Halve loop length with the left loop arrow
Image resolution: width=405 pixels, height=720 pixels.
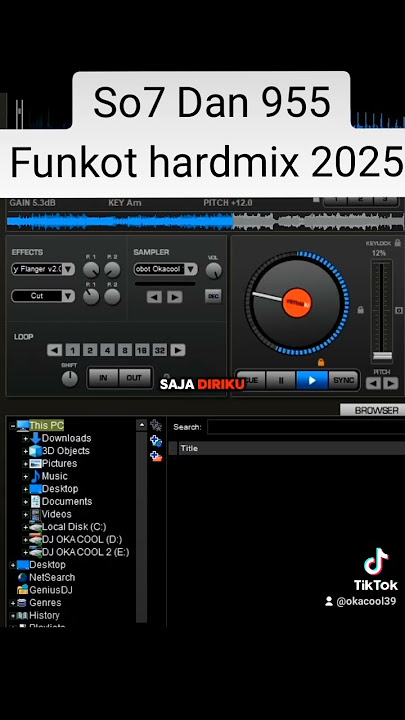(x=54, y=350)
